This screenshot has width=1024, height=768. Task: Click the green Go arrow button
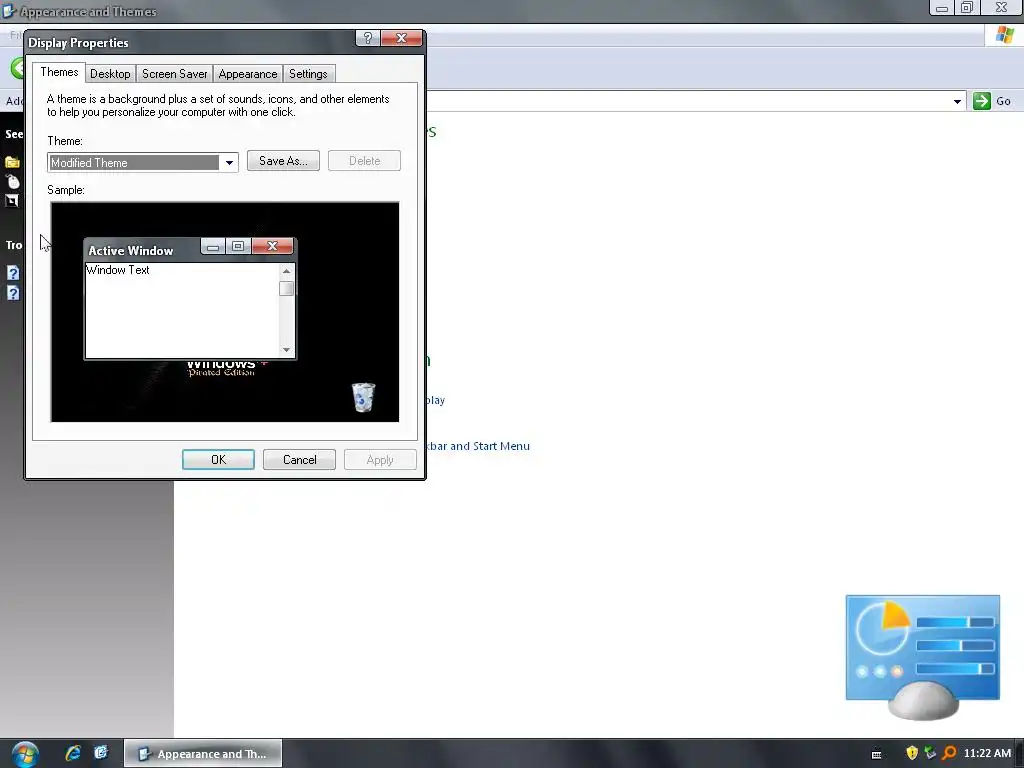point(982,101)
